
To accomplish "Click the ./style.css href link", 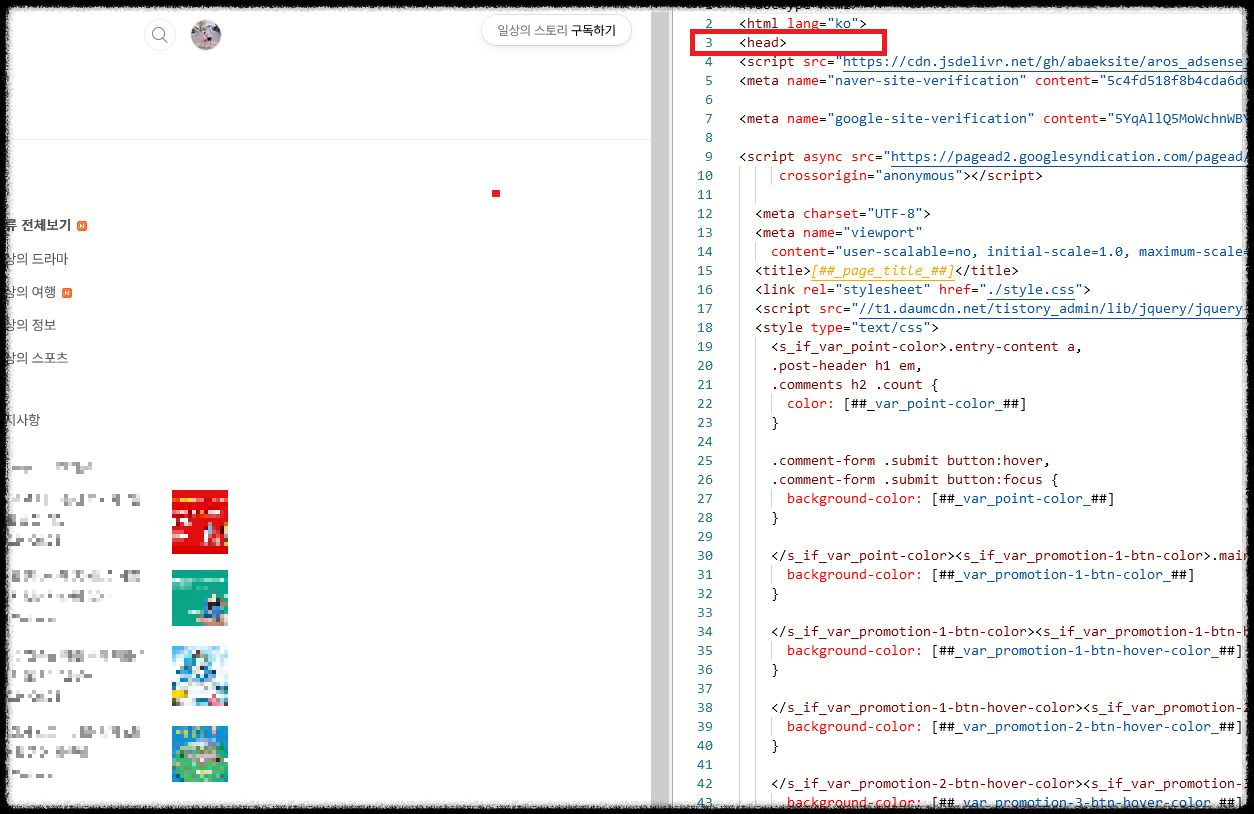I will (1030, 290).
